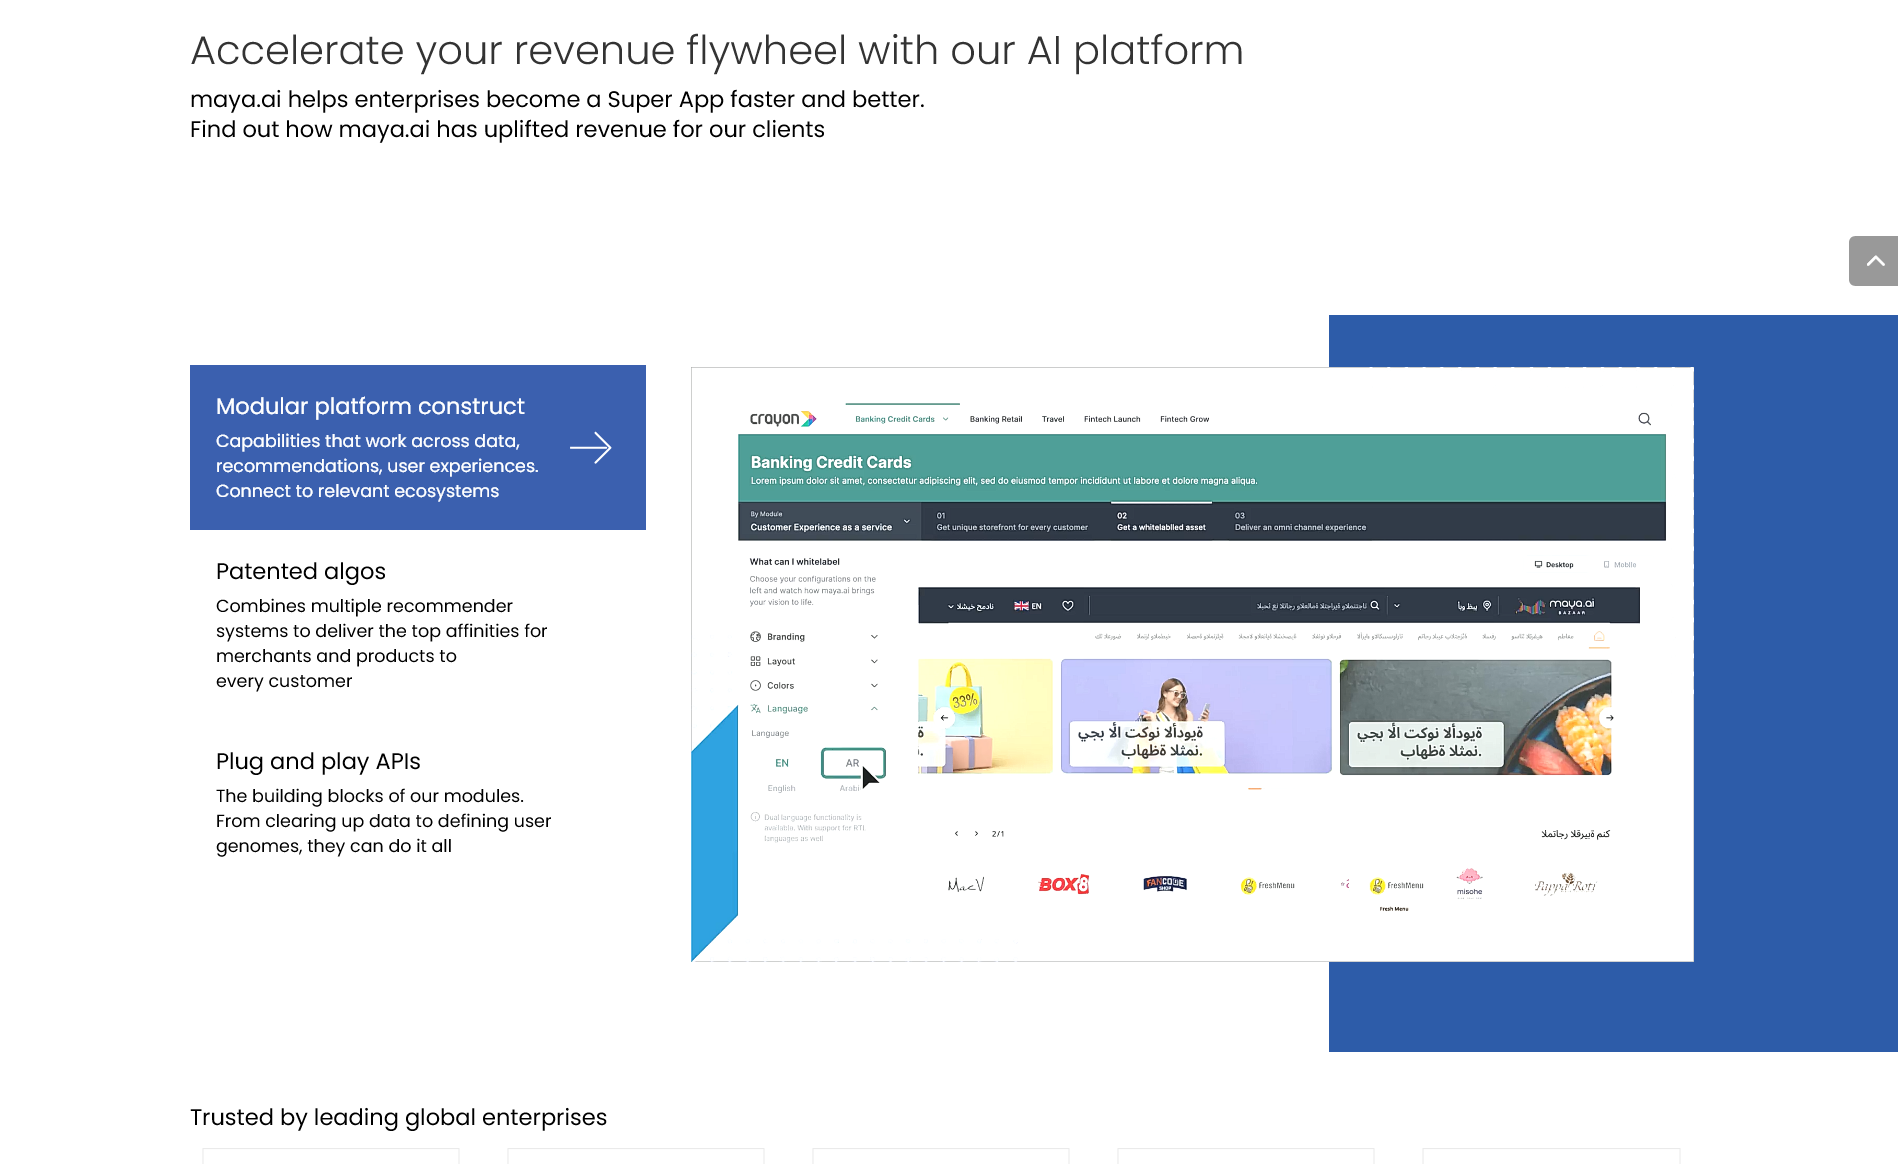Click the orange home icon in category bar

(x=1599, y=637)
